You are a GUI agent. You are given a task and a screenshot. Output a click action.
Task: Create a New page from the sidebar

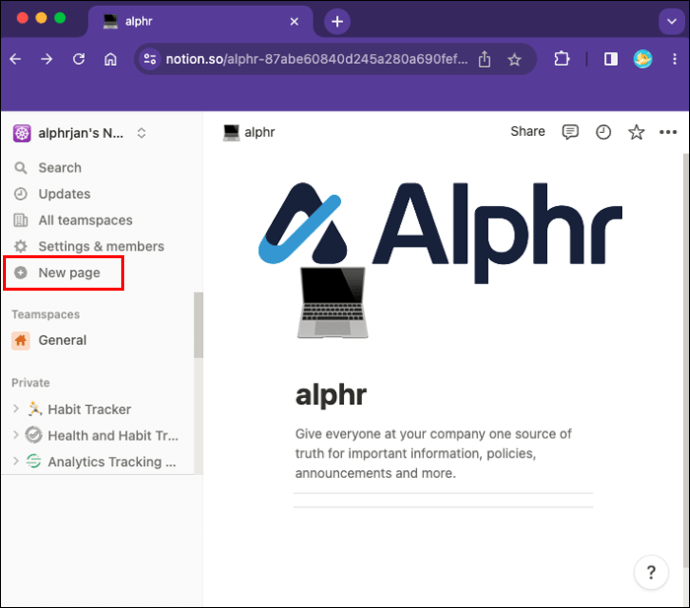coord(64,273)
